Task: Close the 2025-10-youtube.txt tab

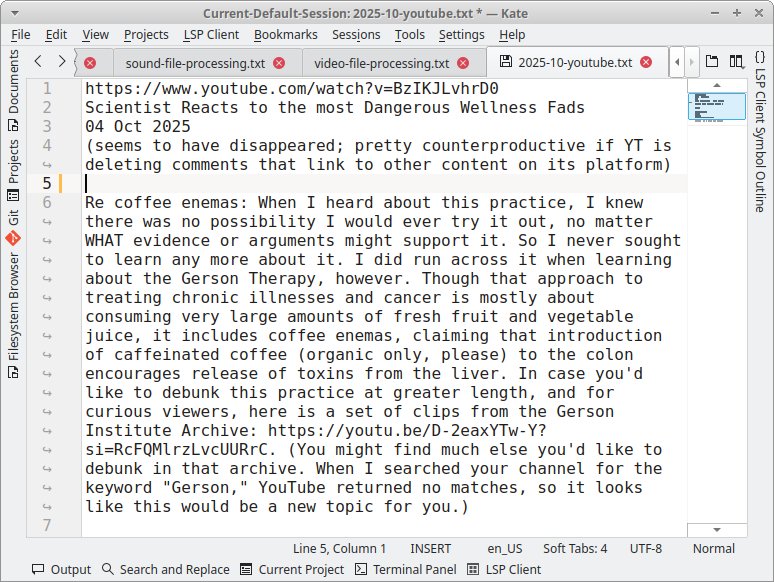Action: click(x=646, y=62)
